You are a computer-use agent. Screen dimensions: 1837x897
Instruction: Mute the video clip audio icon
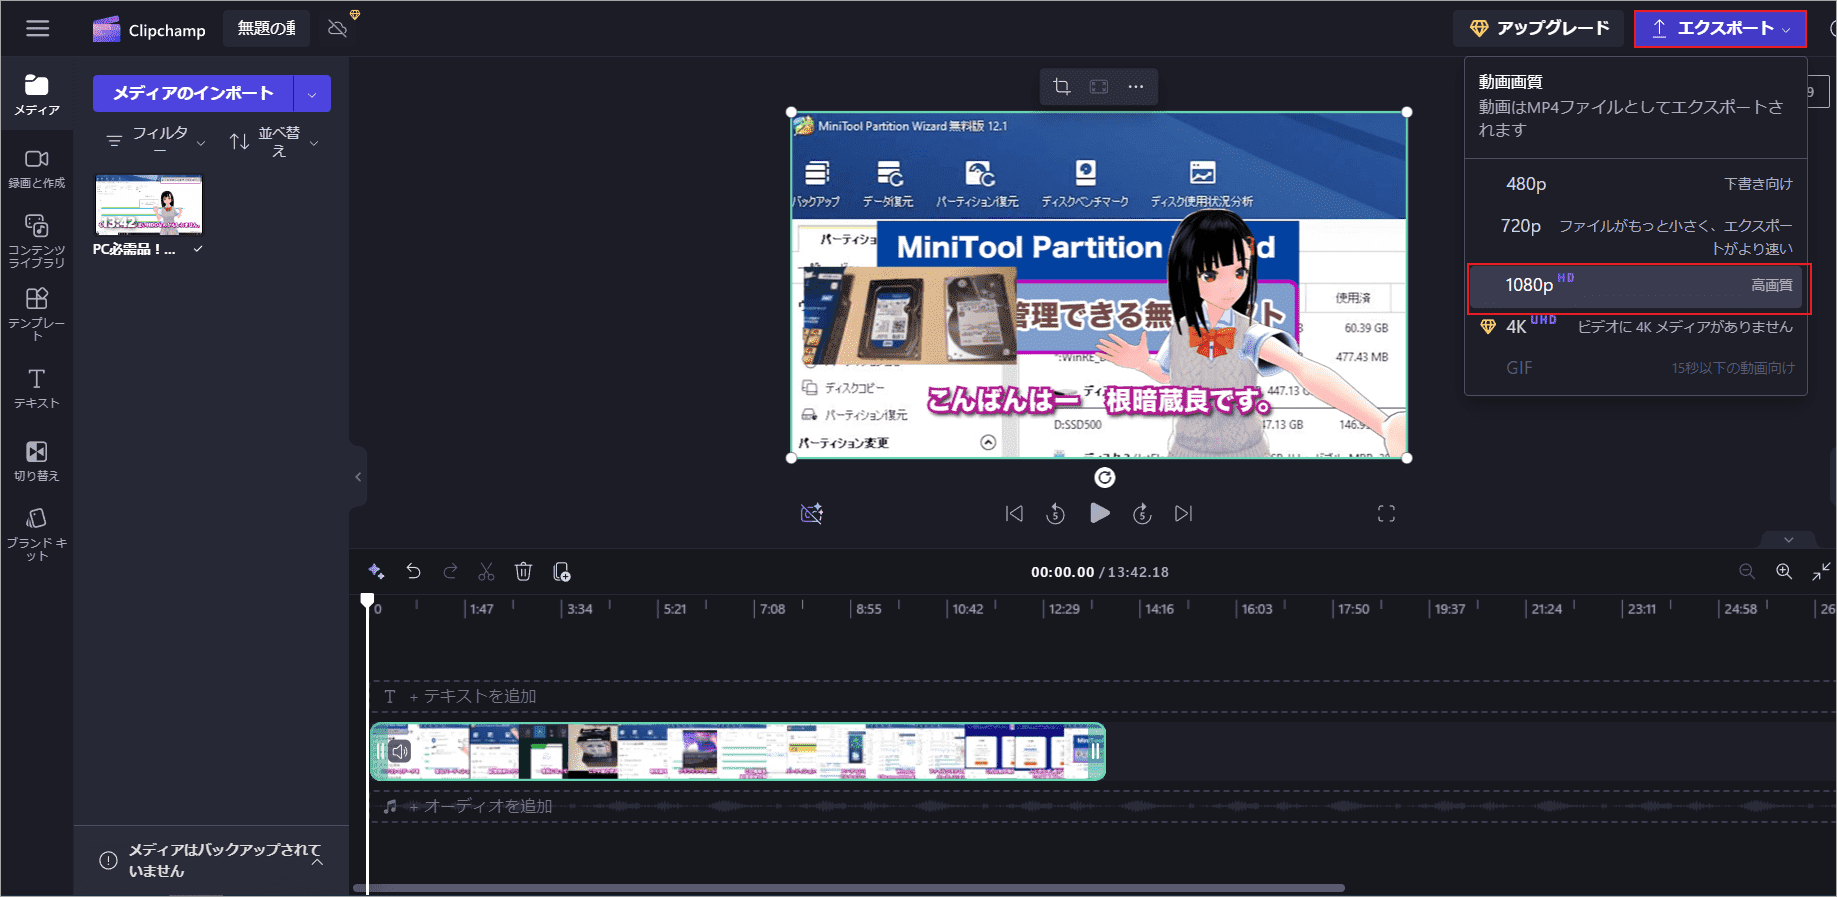(400, 752)
